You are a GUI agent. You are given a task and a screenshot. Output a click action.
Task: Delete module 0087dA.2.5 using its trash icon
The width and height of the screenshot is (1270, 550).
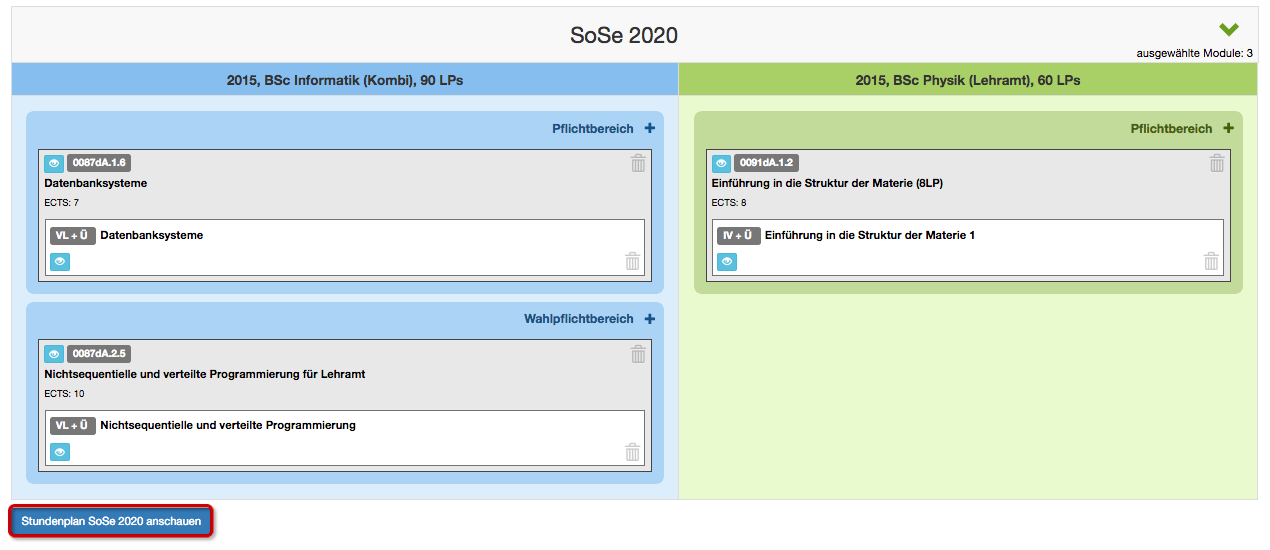pos(638,354)
